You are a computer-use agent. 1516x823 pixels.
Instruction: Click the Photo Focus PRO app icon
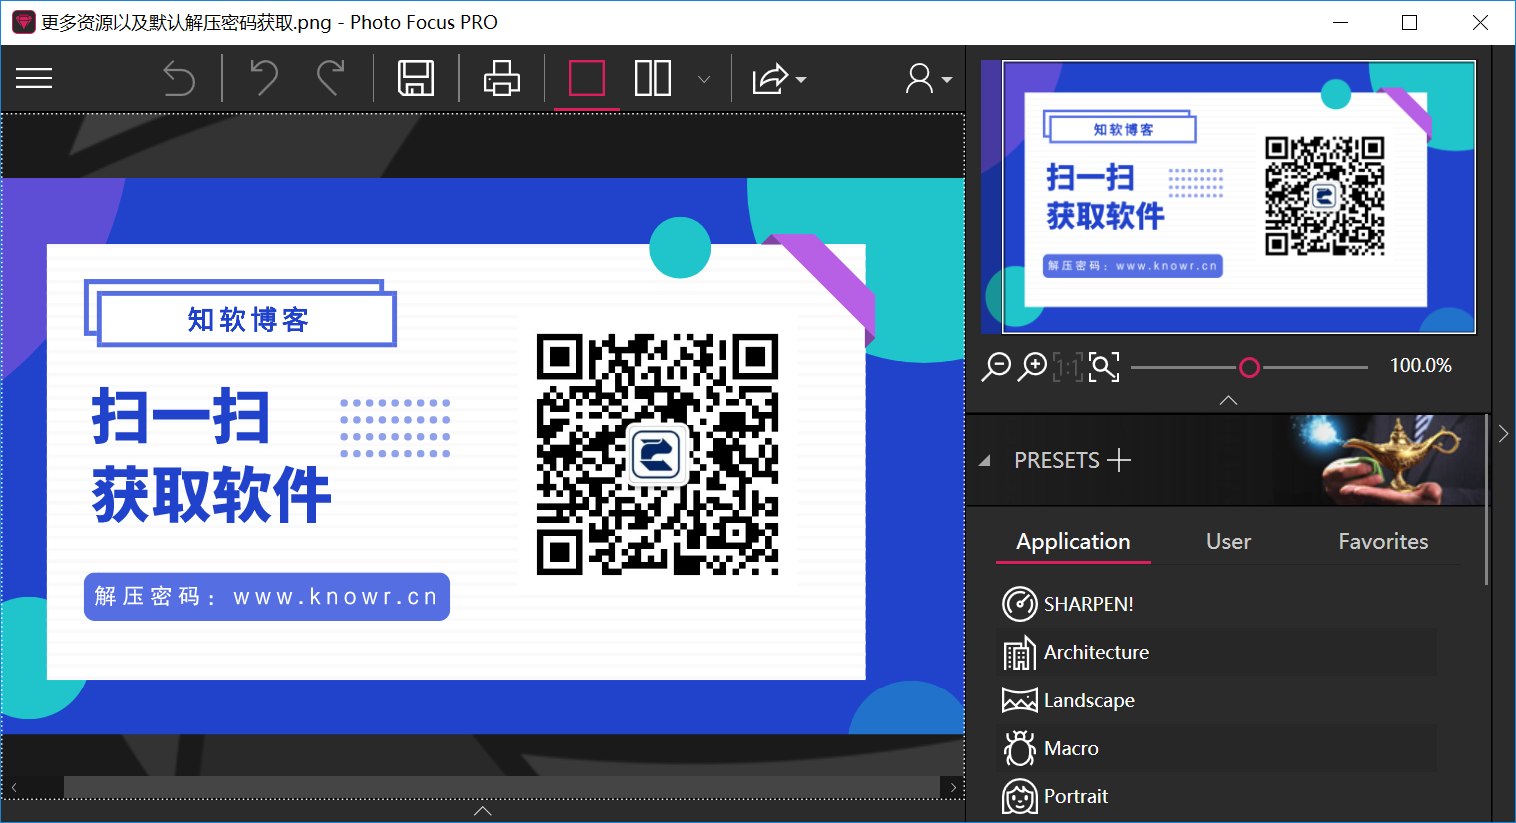23,22
